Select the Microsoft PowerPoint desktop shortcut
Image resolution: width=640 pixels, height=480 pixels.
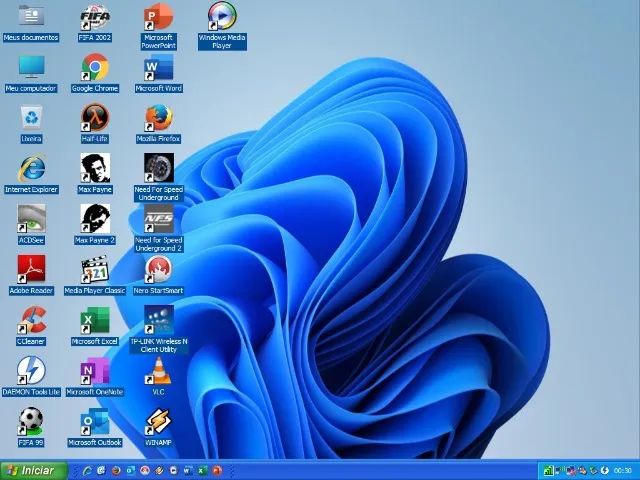[159, 27]
